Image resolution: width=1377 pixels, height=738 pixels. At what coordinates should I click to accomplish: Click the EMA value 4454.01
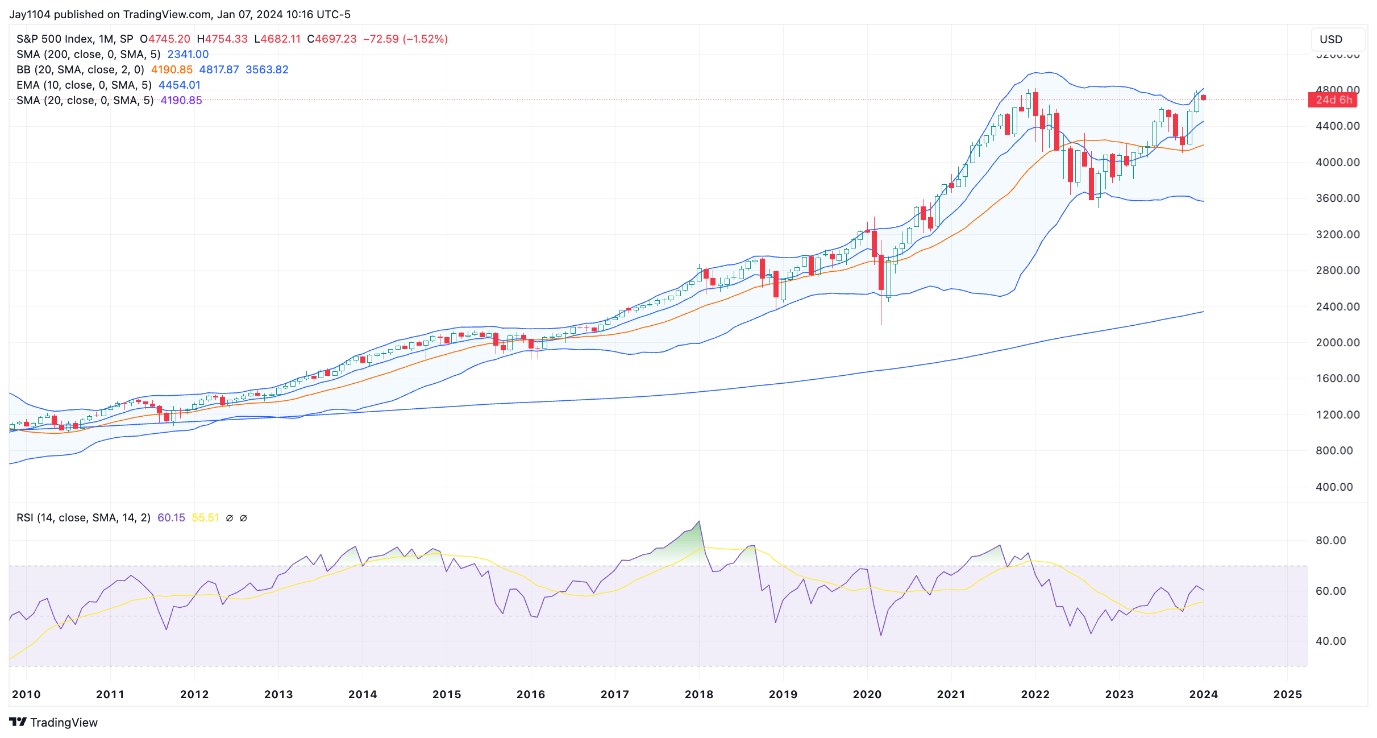(180, 85)
